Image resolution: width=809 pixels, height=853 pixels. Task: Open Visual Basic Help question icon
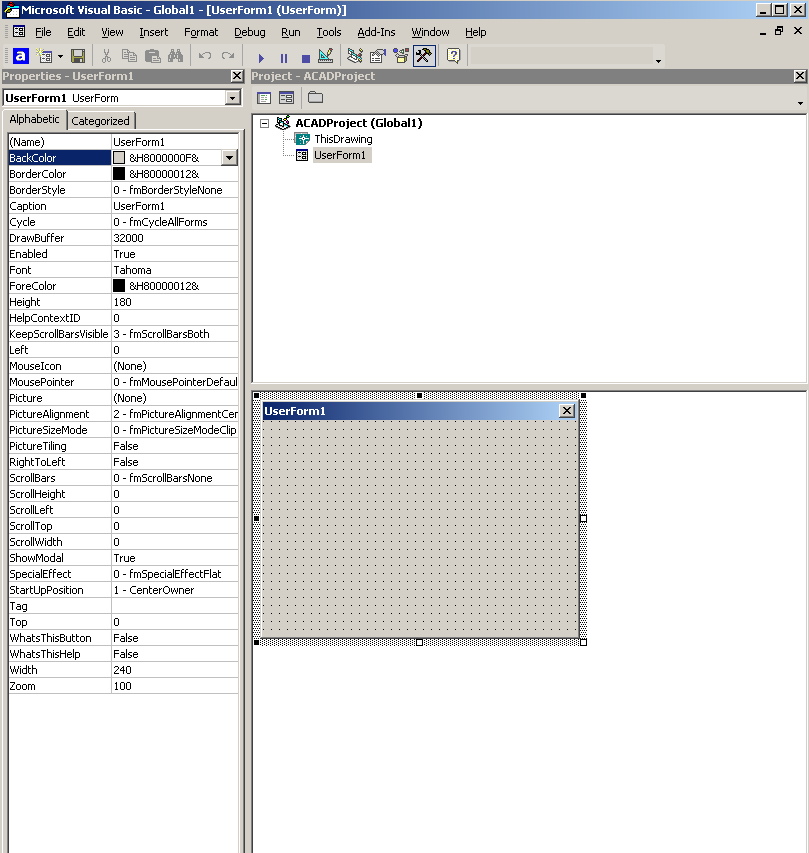click(x=453, y=56)
